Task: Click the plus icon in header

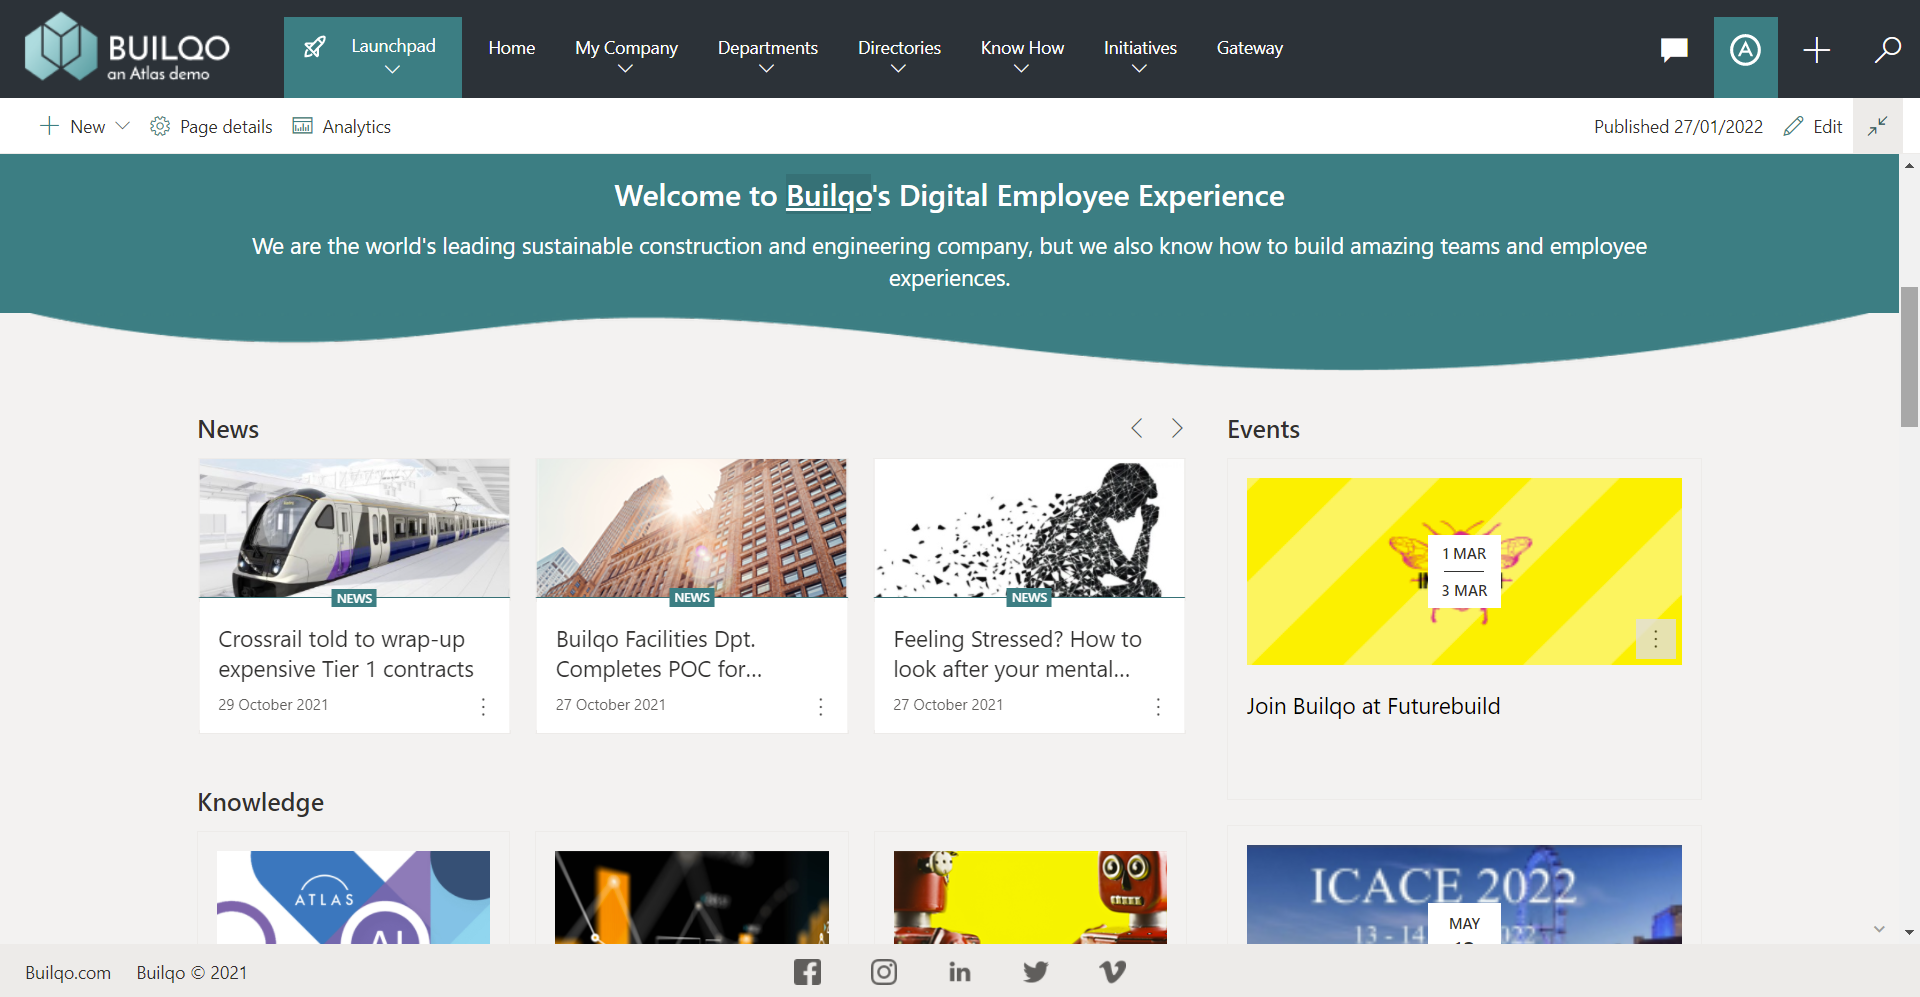Action: click(1816, 50)
